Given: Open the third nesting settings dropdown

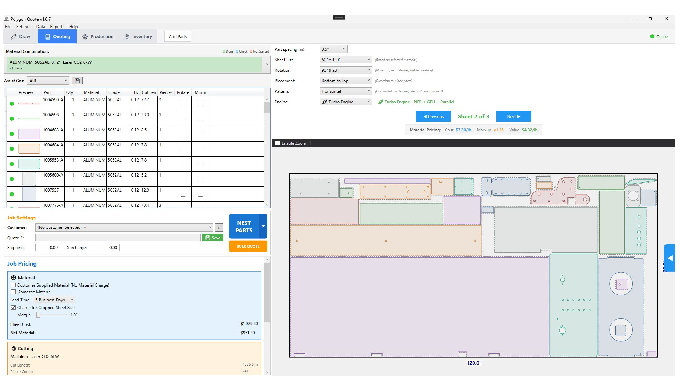Looking at the screenshot, I should coord(346,70).
